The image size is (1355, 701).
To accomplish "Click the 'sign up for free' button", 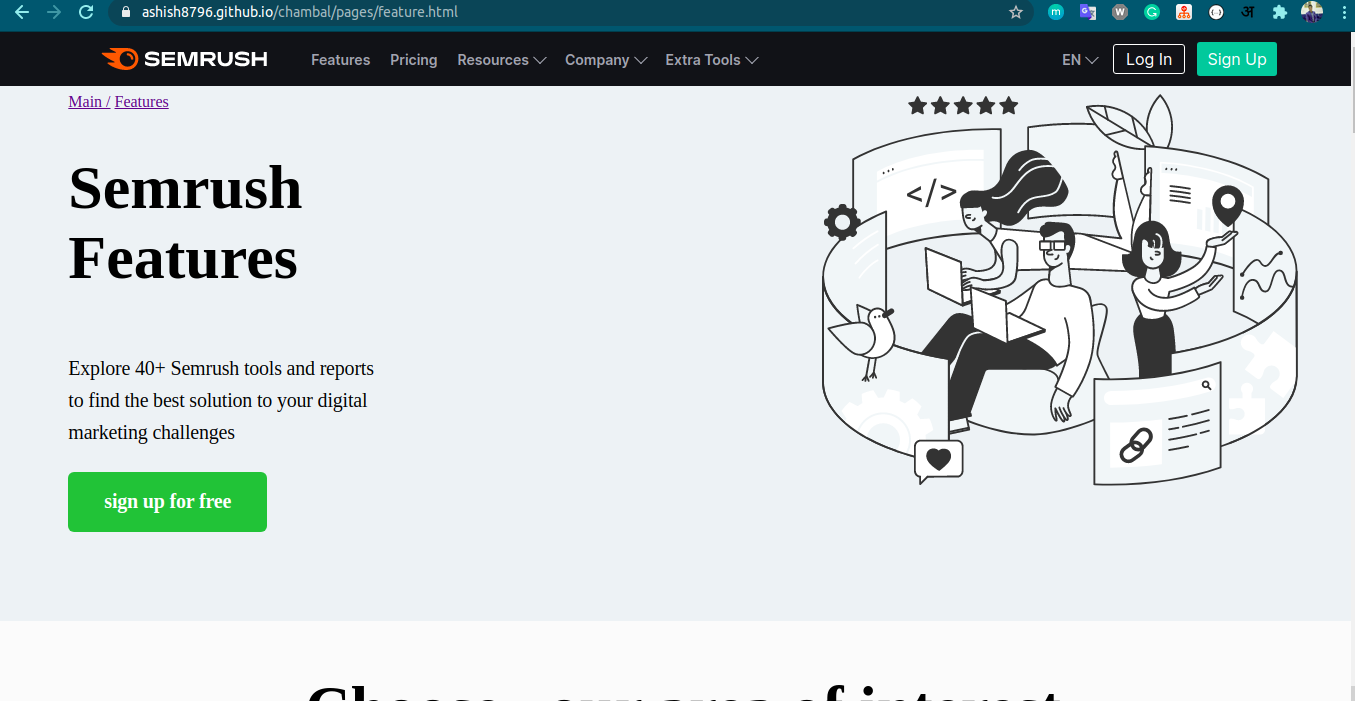I will coord(167,502).
